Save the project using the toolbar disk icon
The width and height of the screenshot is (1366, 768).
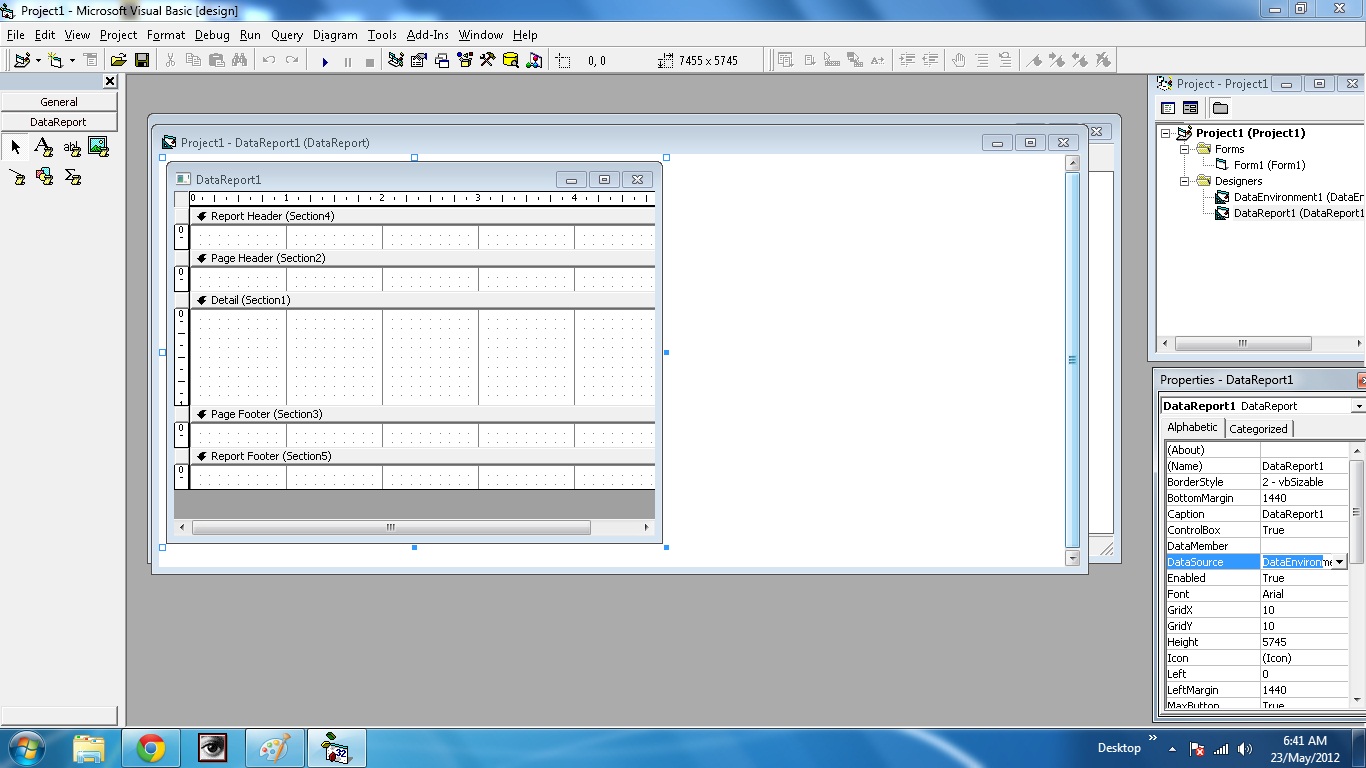tap(142, 60)
